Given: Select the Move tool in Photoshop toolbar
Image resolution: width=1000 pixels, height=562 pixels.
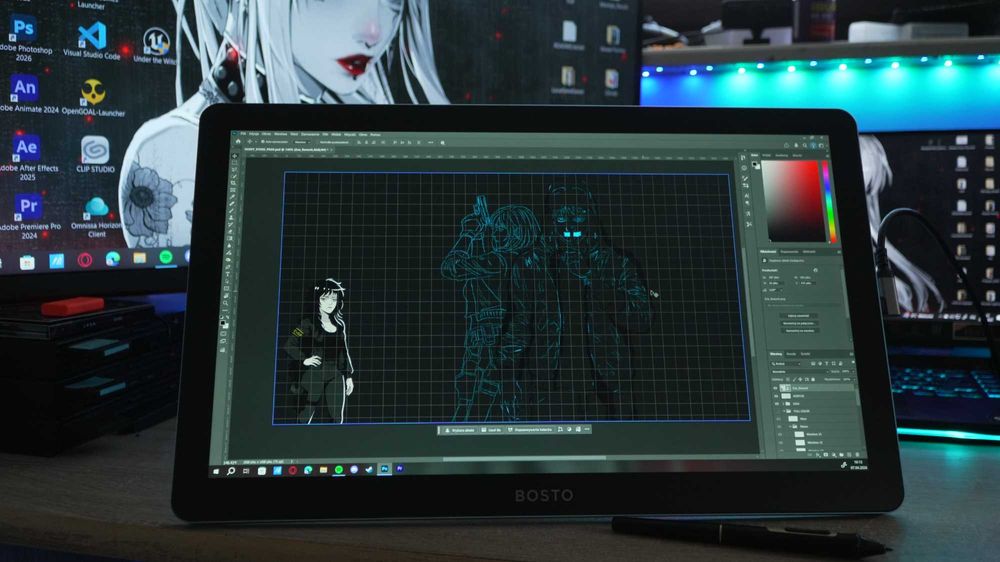Looking at the screenshot, I should (235, 155).
